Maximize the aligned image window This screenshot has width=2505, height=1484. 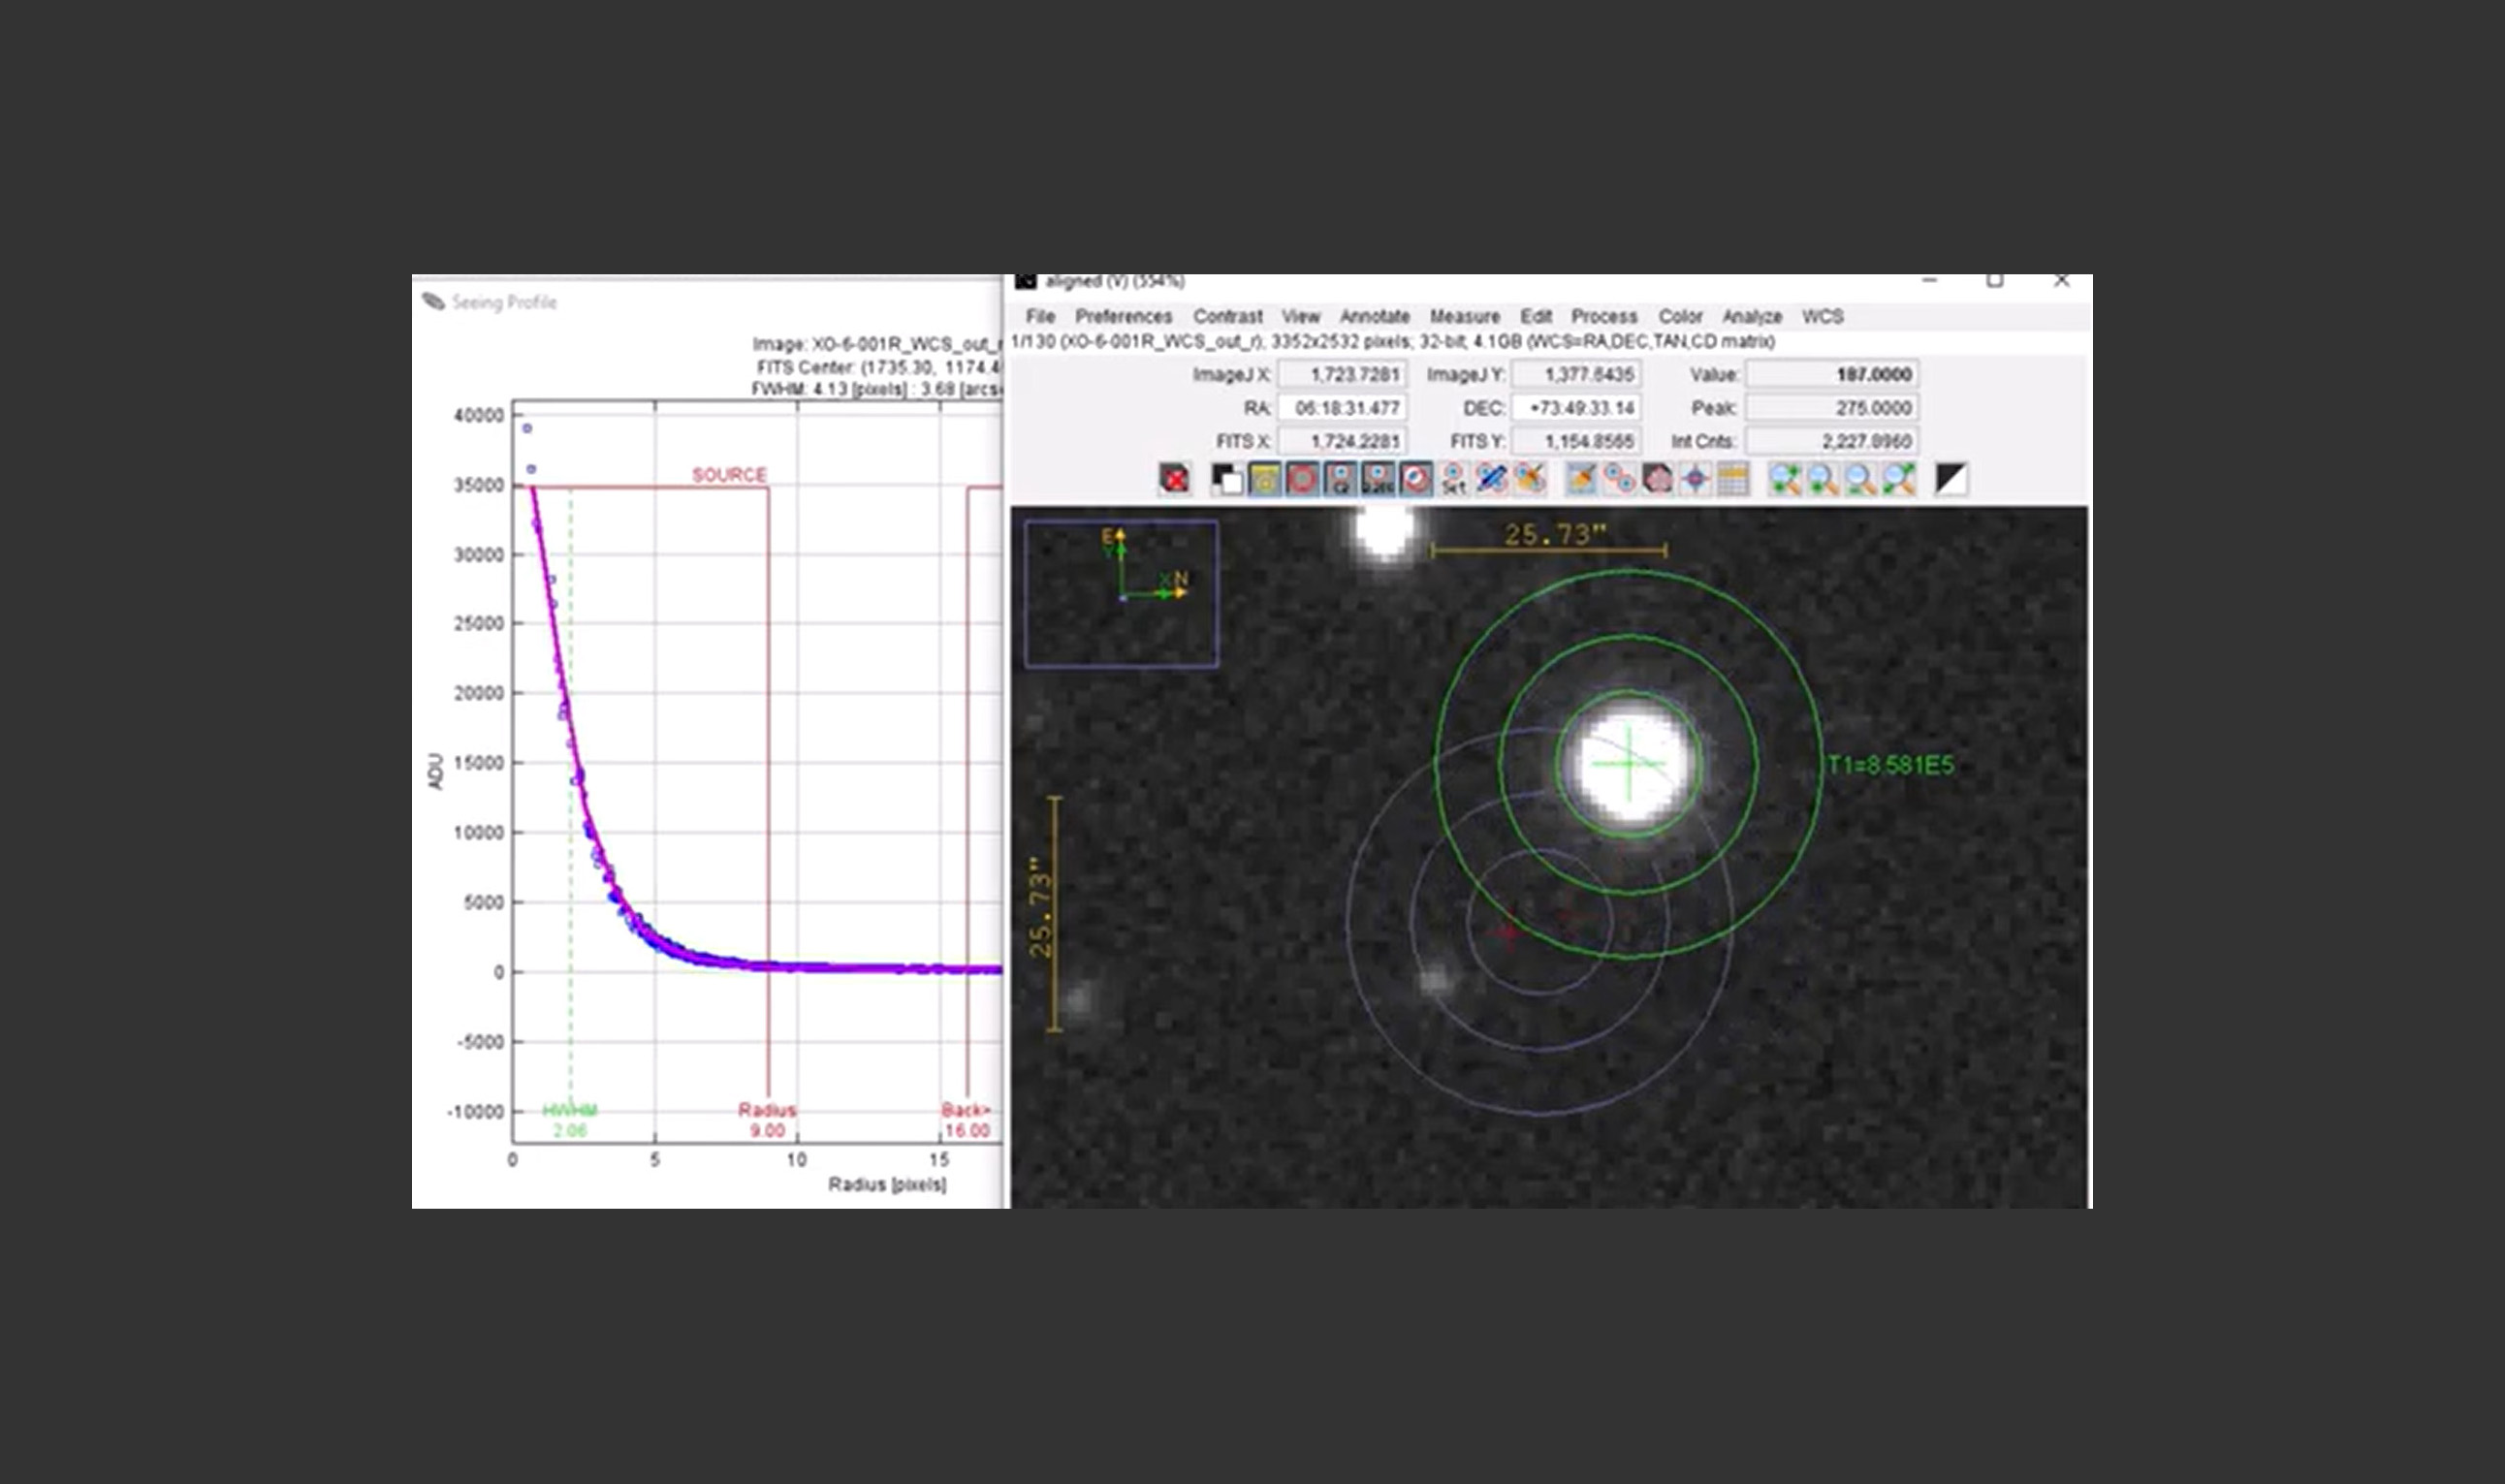coord(1994,281)
